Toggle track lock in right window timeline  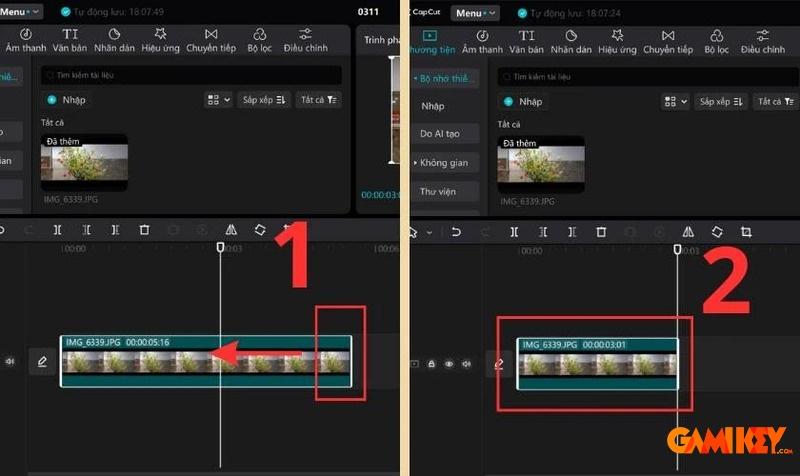pyautogui.click(x=432, y=364)
